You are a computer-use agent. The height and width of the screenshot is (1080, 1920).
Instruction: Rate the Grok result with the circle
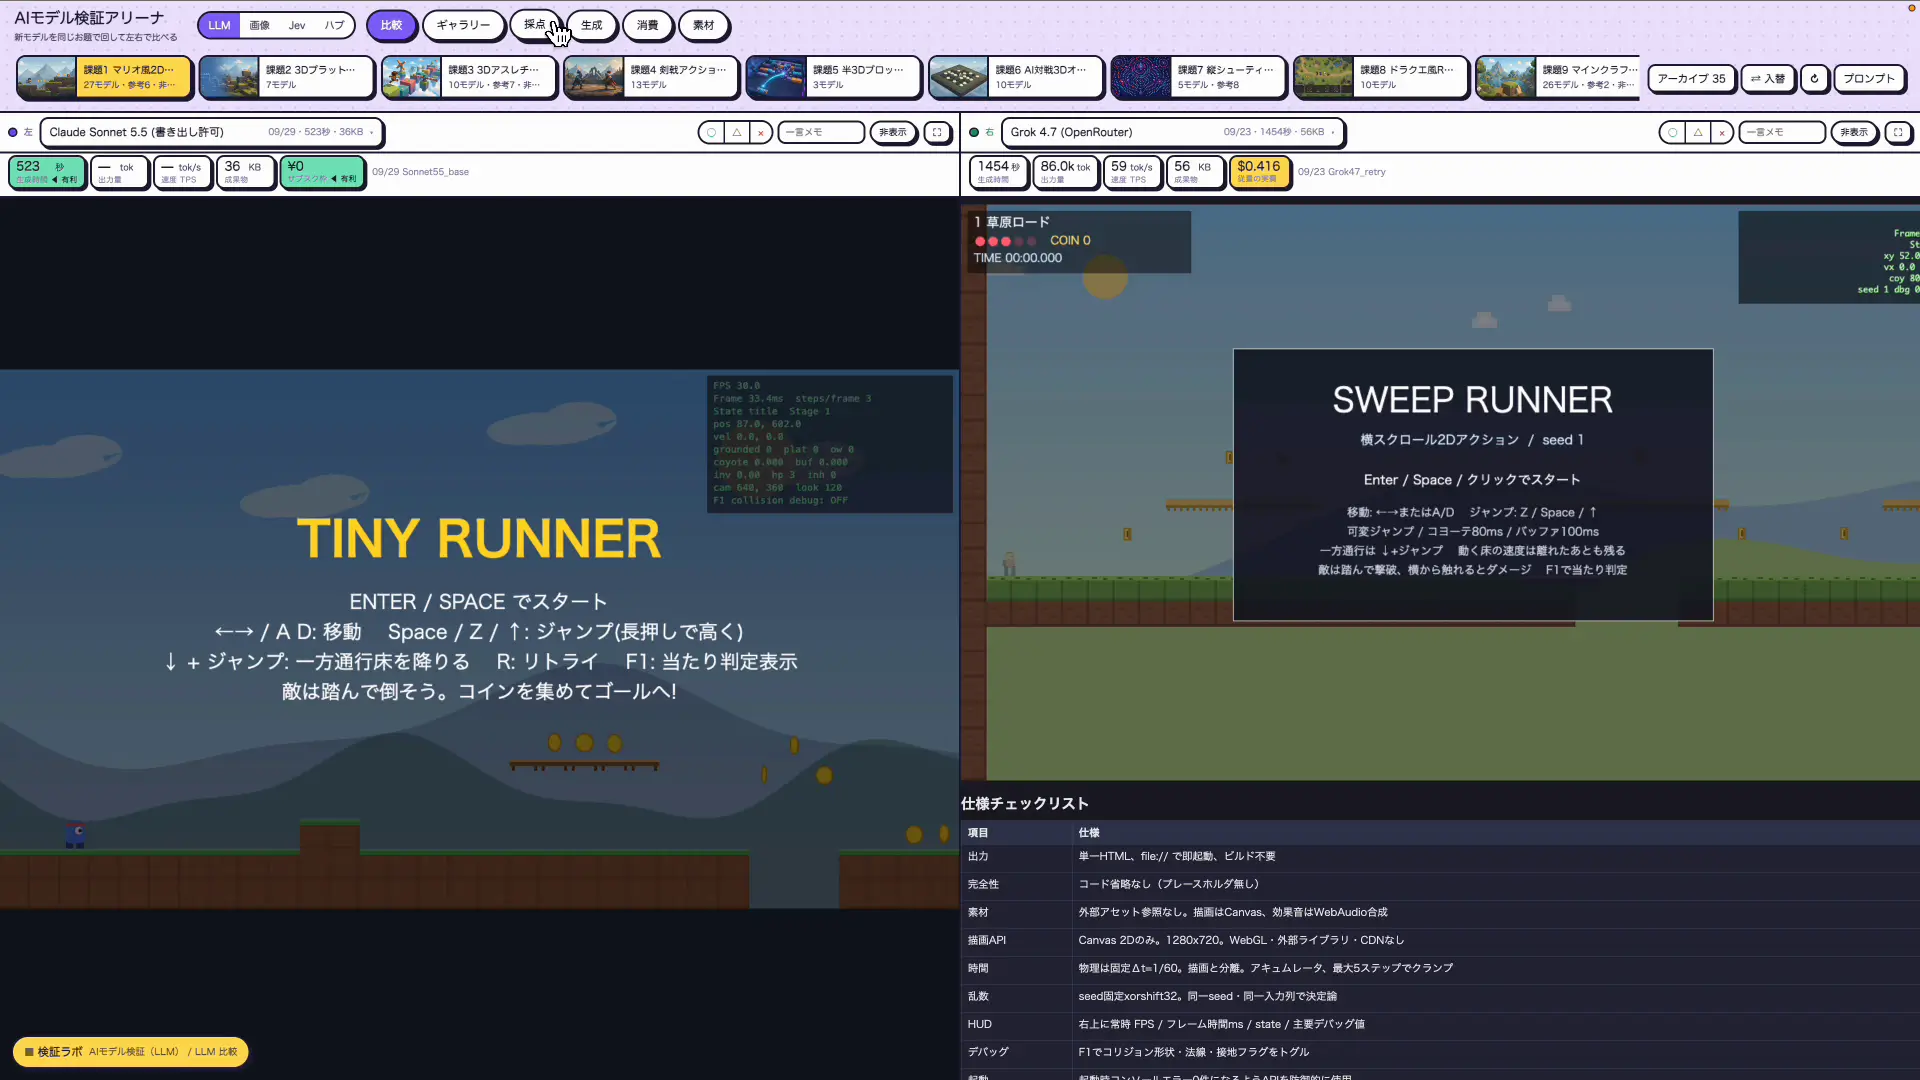pyautogui.click(x=1672, y=132)
